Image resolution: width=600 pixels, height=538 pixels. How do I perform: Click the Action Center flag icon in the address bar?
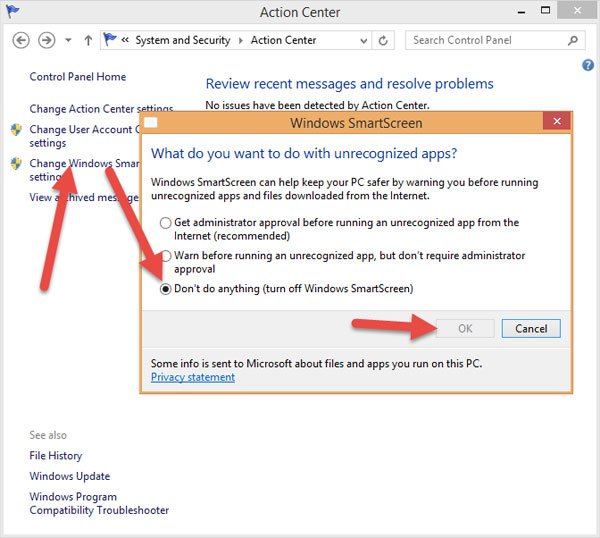[x=110, y=39]
